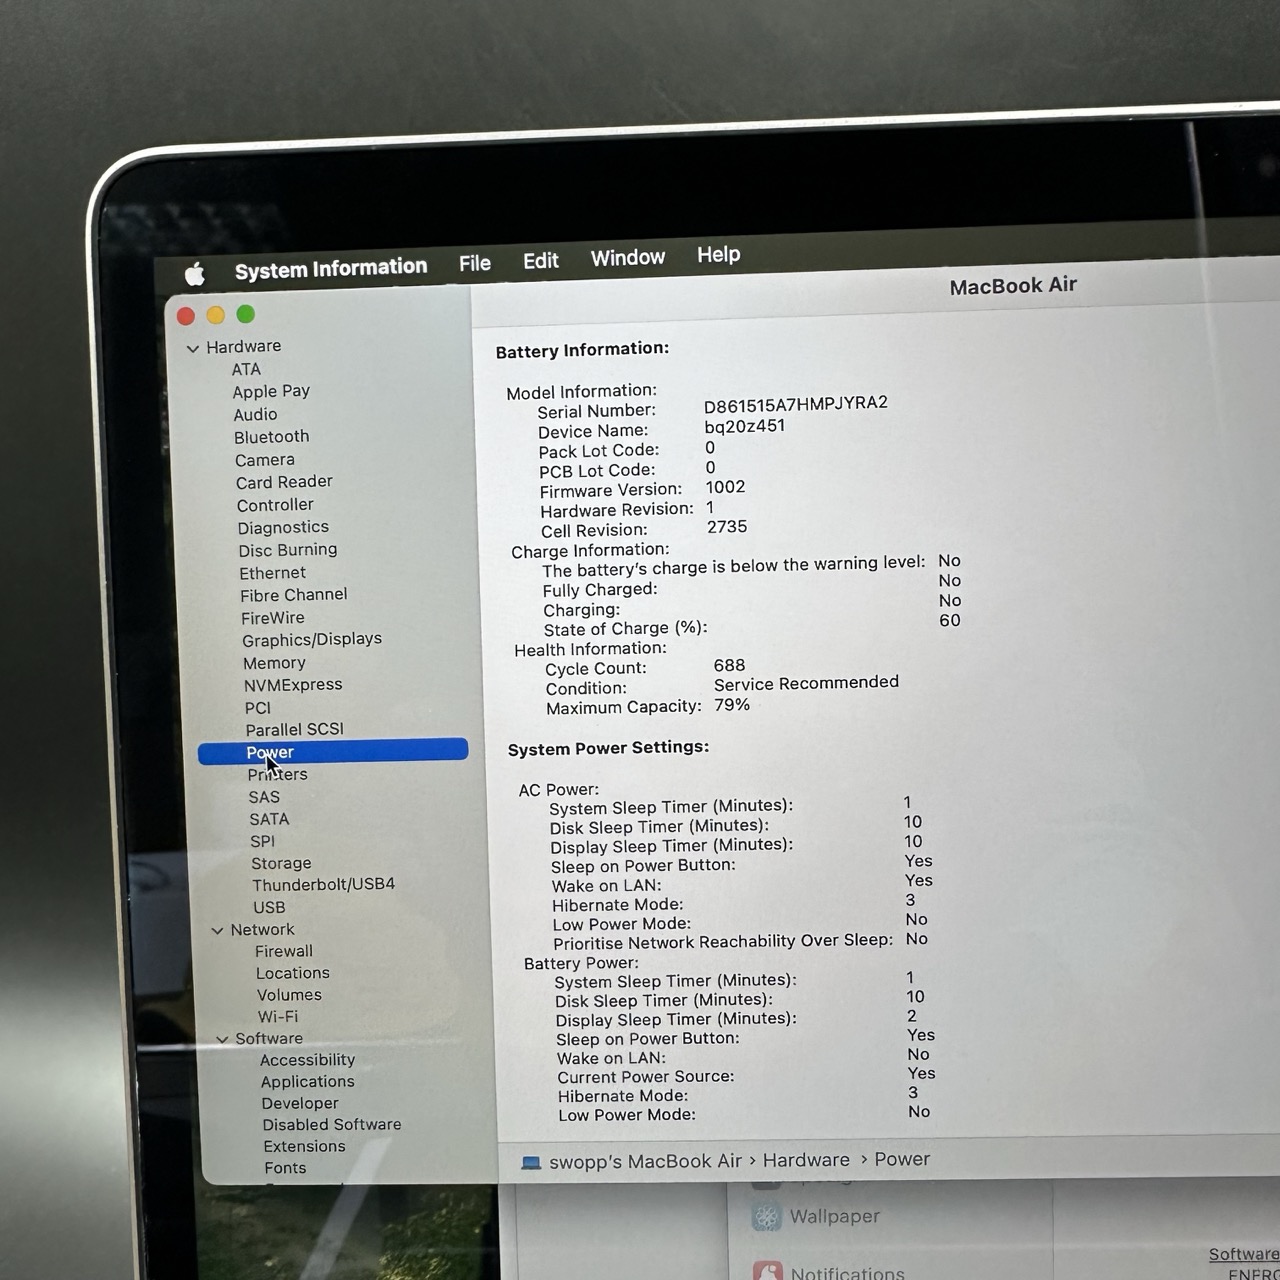Collapse the Software section chevron
This screenshot has width=1280, height=1280.
pyautogui.click(x=222, y=1039)
